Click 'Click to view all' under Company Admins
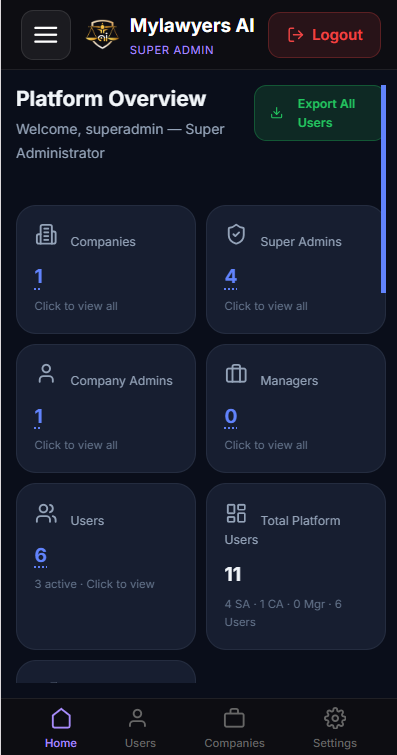397x755 pixels. 76,445
